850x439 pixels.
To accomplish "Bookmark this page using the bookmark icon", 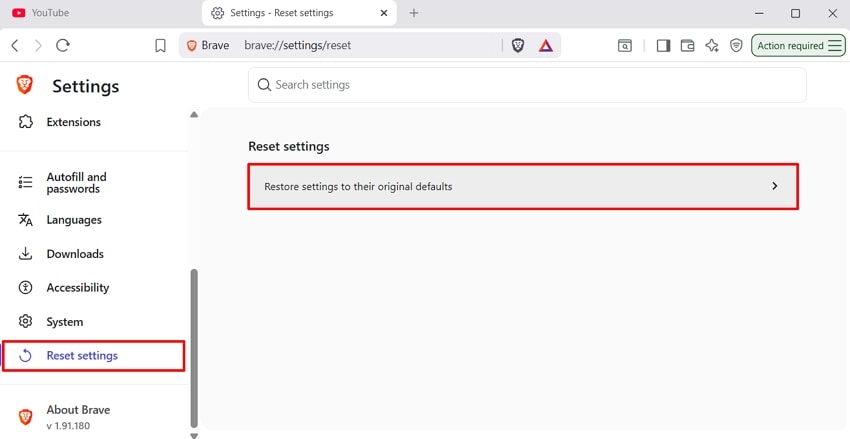I will click(160, 46).
